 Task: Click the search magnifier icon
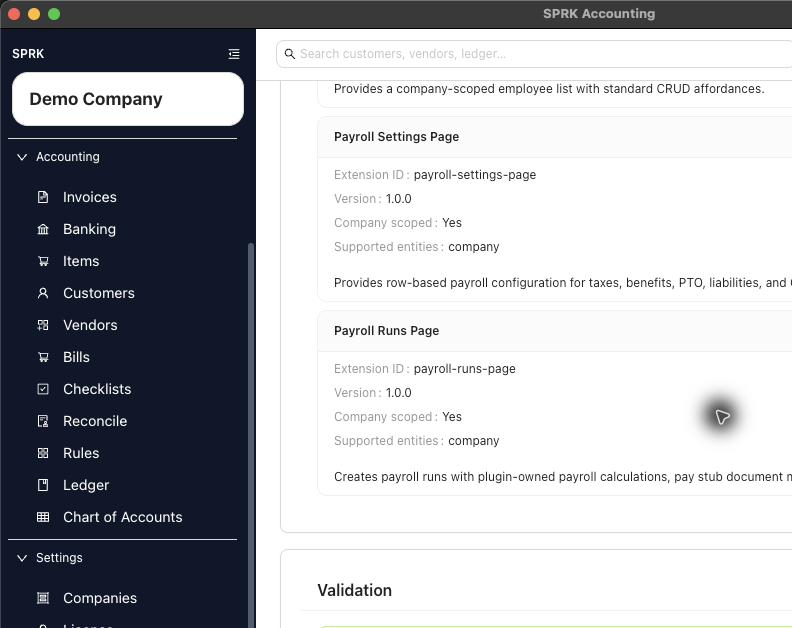click(x=289, y=54)
